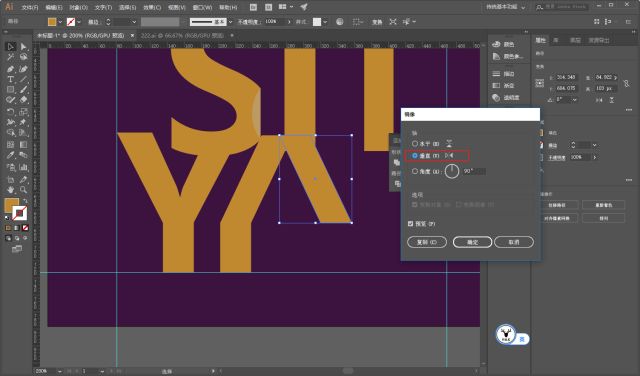Expand the zoom level dropdown at bottom
The width and height of the screenshot is (640, 376).
pos(60,371)
